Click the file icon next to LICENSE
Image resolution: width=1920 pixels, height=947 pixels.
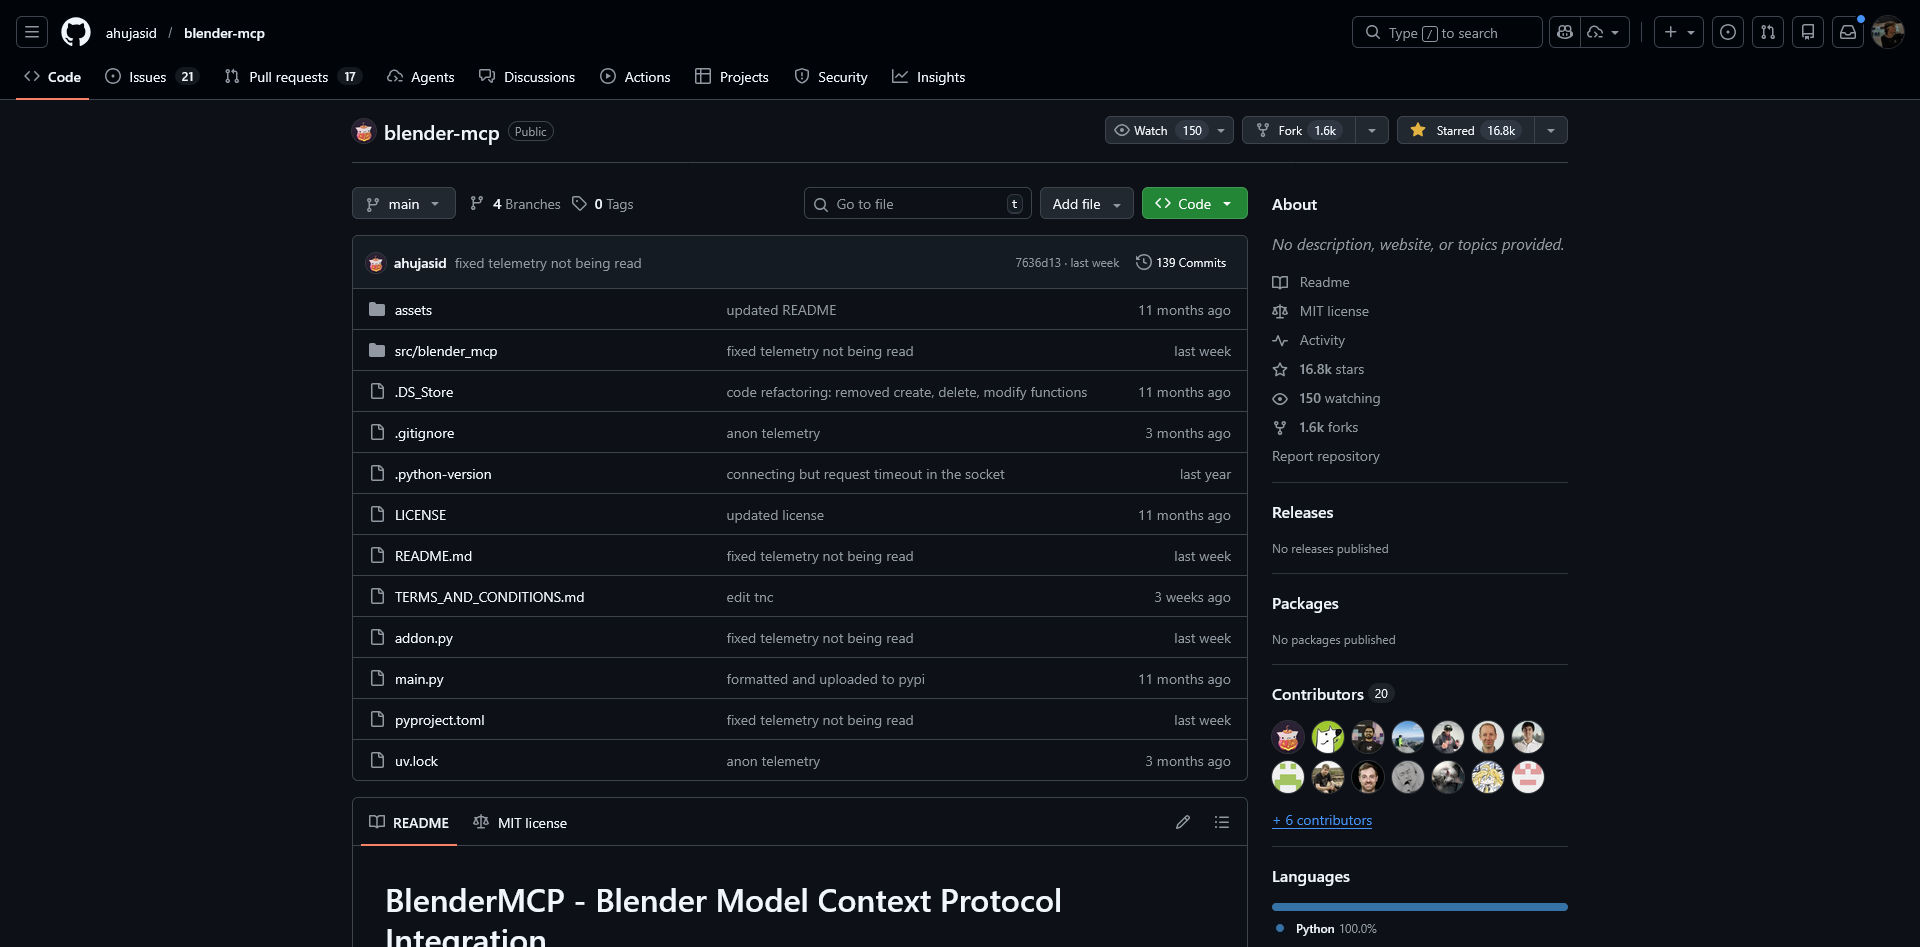pos(377,515)
